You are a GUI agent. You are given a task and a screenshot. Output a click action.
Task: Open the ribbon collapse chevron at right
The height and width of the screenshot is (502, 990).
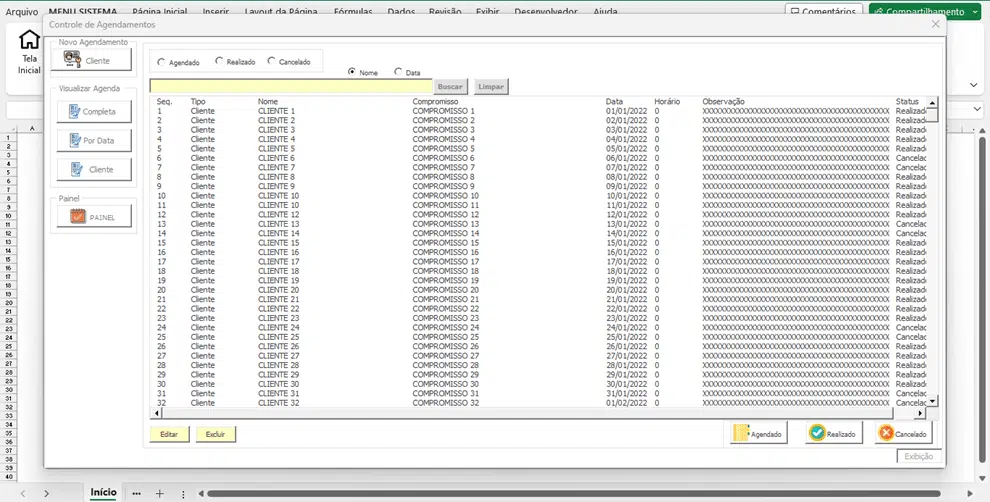click(x=975, y=86)
